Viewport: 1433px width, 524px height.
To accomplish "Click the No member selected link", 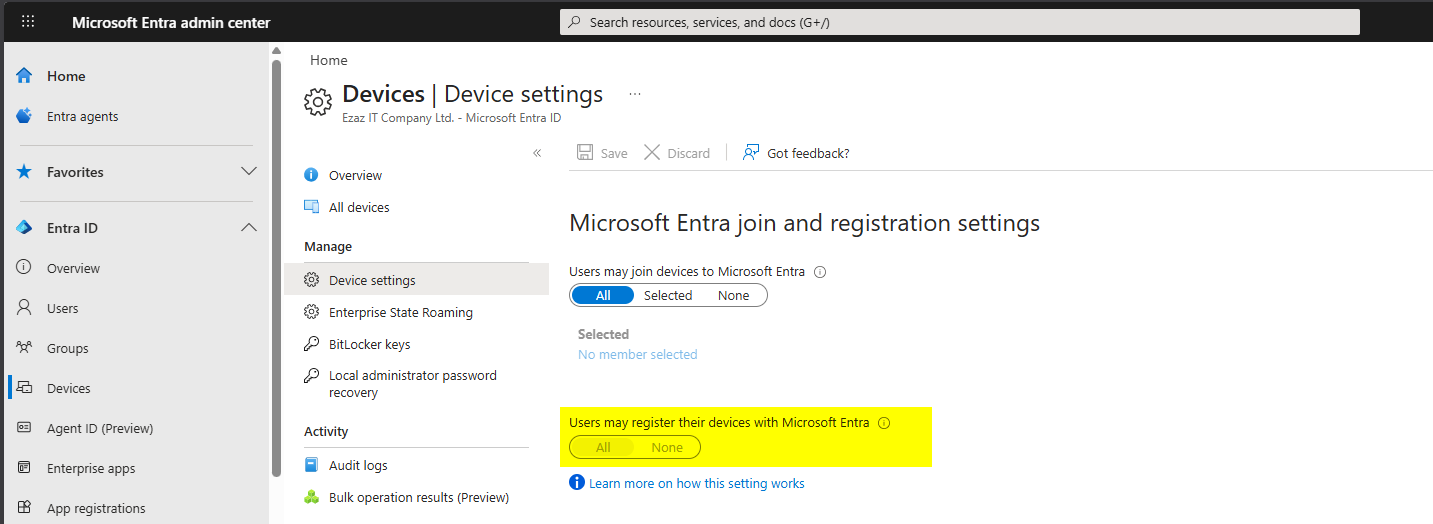I will pos(638,354).
